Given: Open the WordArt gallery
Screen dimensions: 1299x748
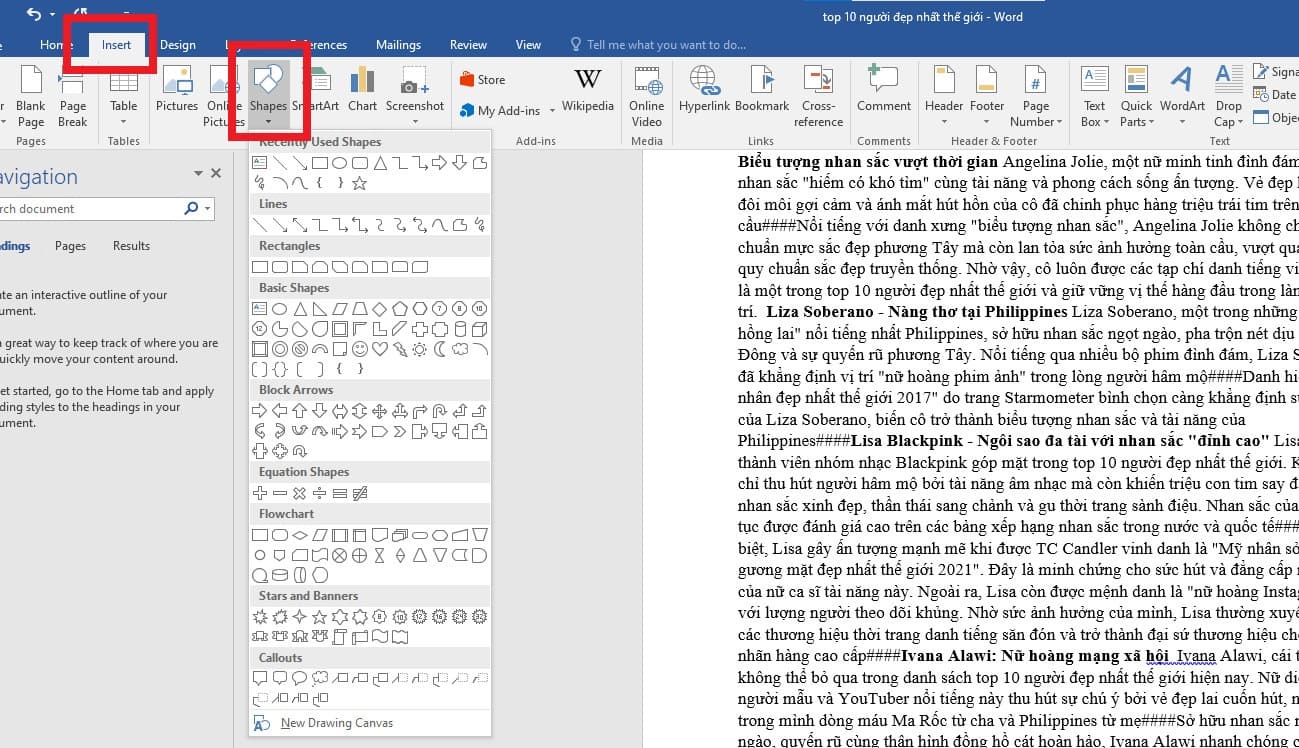Looking at the screenshot, I should click(1183, 90).
